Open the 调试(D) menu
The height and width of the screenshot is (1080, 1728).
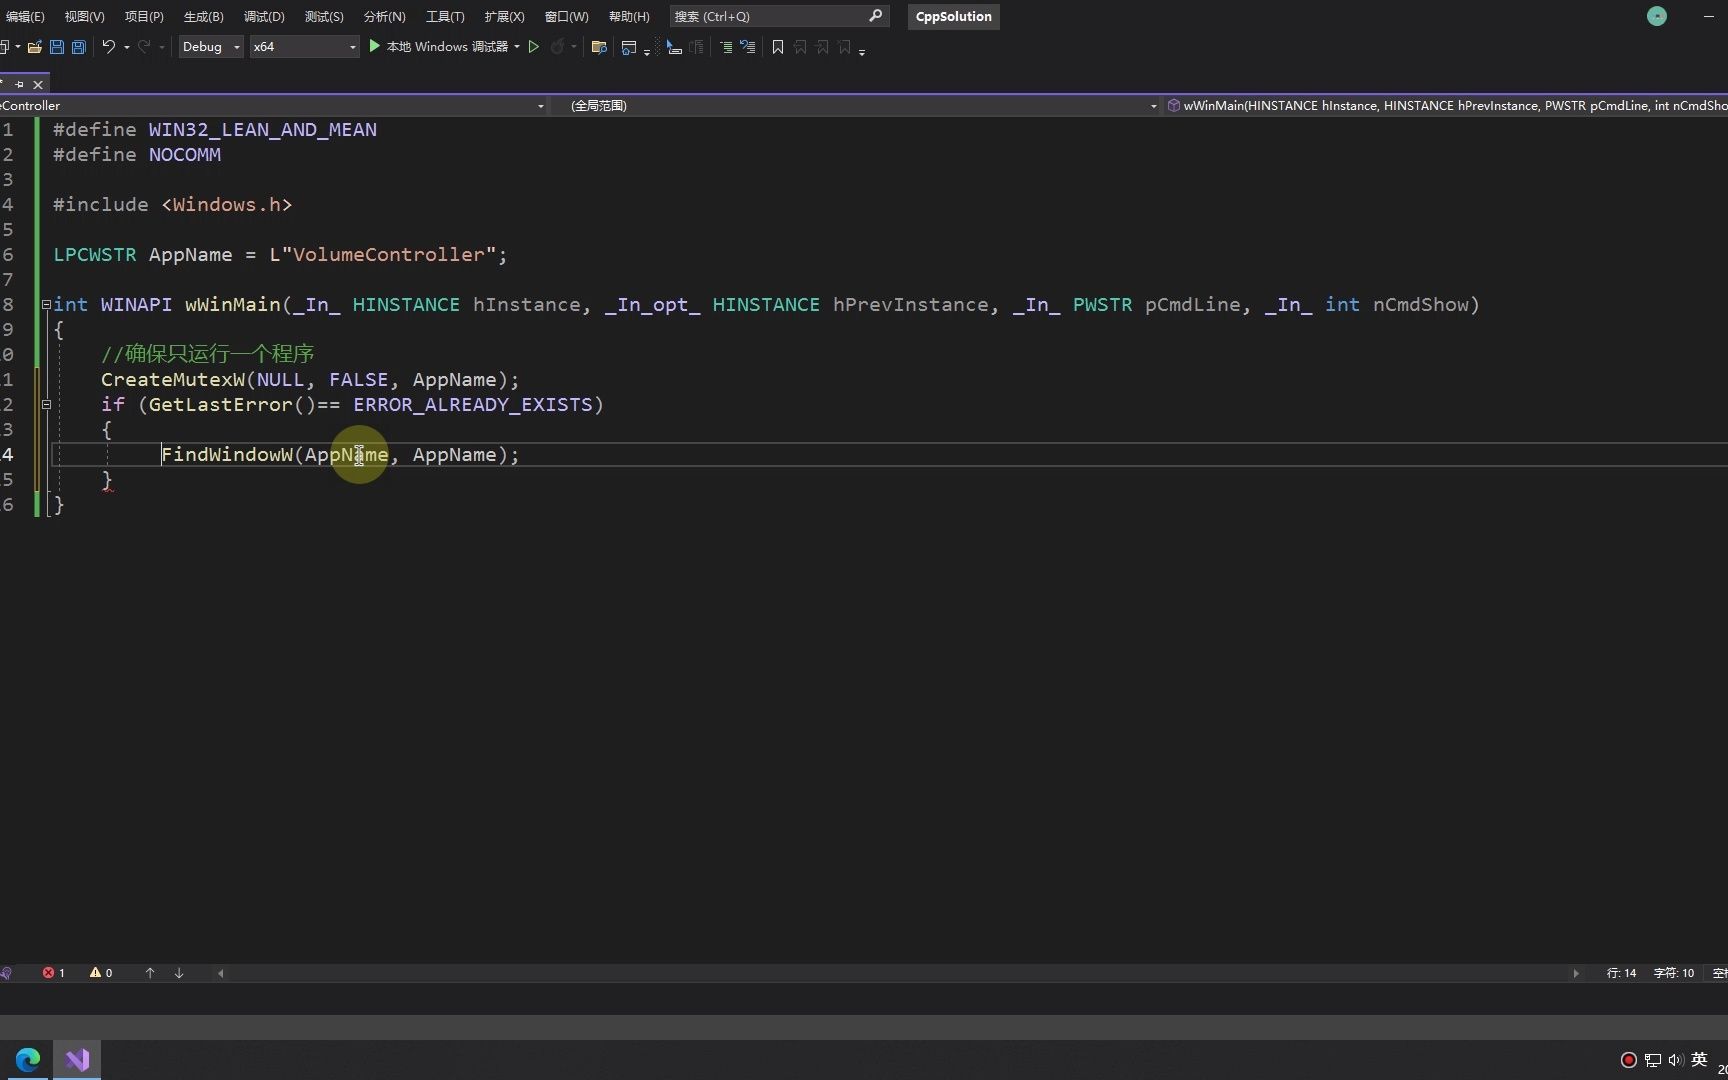264,16
